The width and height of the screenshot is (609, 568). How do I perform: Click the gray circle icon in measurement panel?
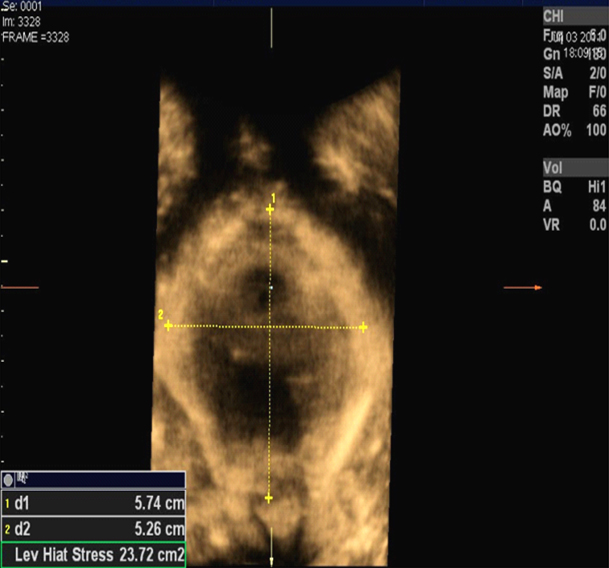click(x=9, y=479)
